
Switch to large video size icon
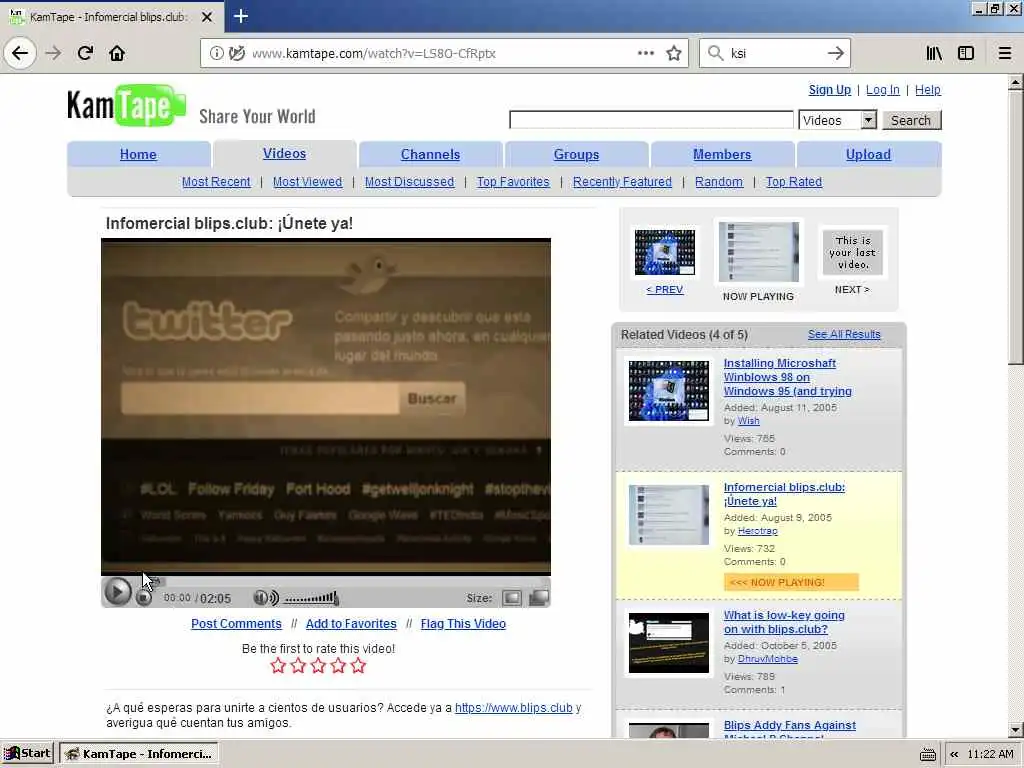(539, 598)
